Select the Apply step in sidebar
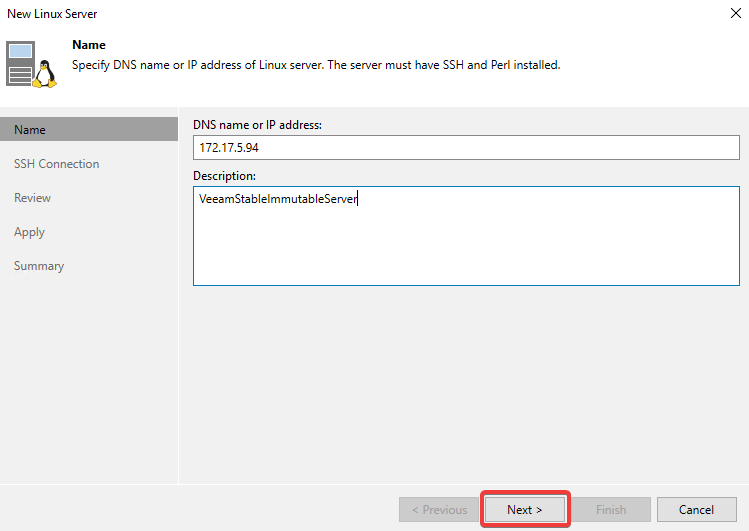749x531 pixels. click(29, 232)
